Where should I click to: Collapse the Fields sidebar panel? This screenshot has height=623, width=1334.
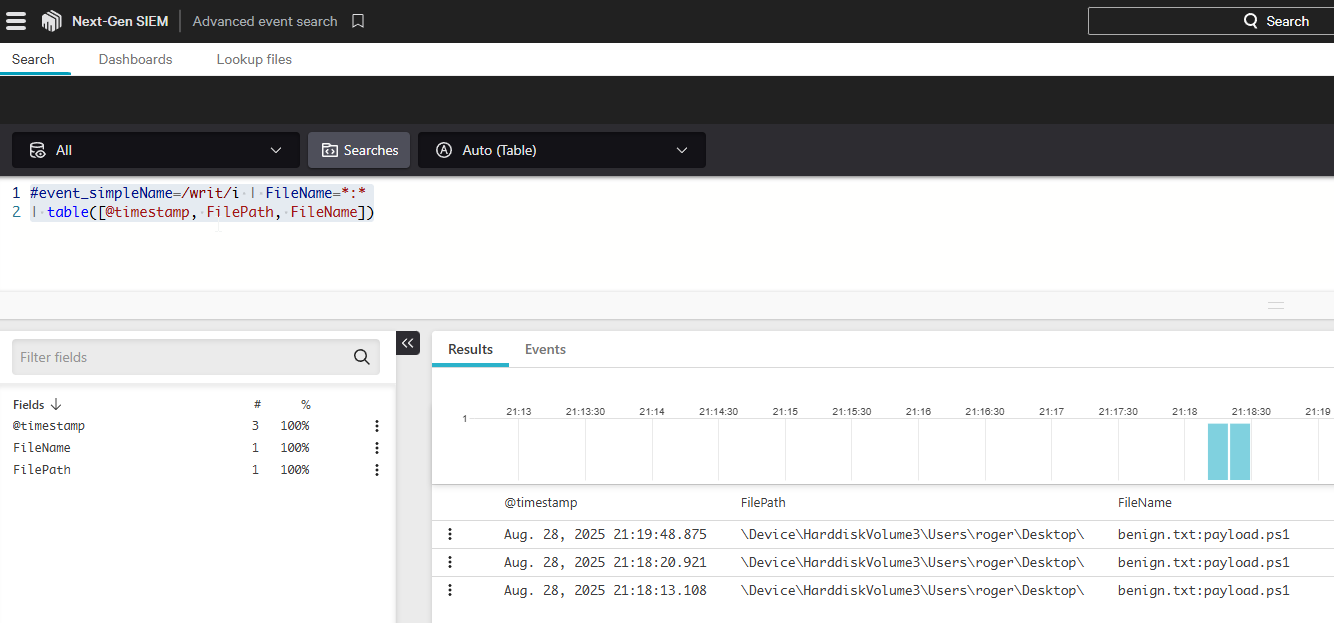[407, 343]
